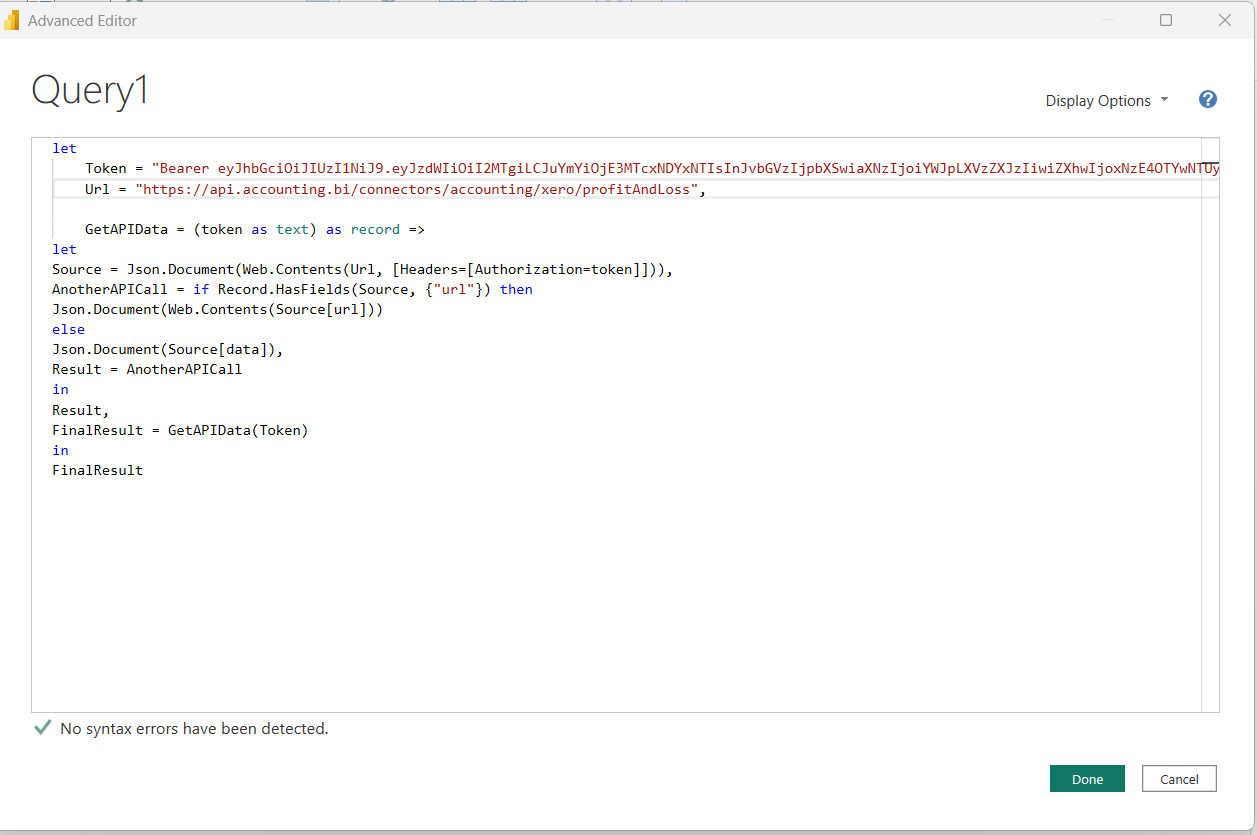1257x835 pixels.
Task: Click the first let keyword
Action: pos(64,148)
